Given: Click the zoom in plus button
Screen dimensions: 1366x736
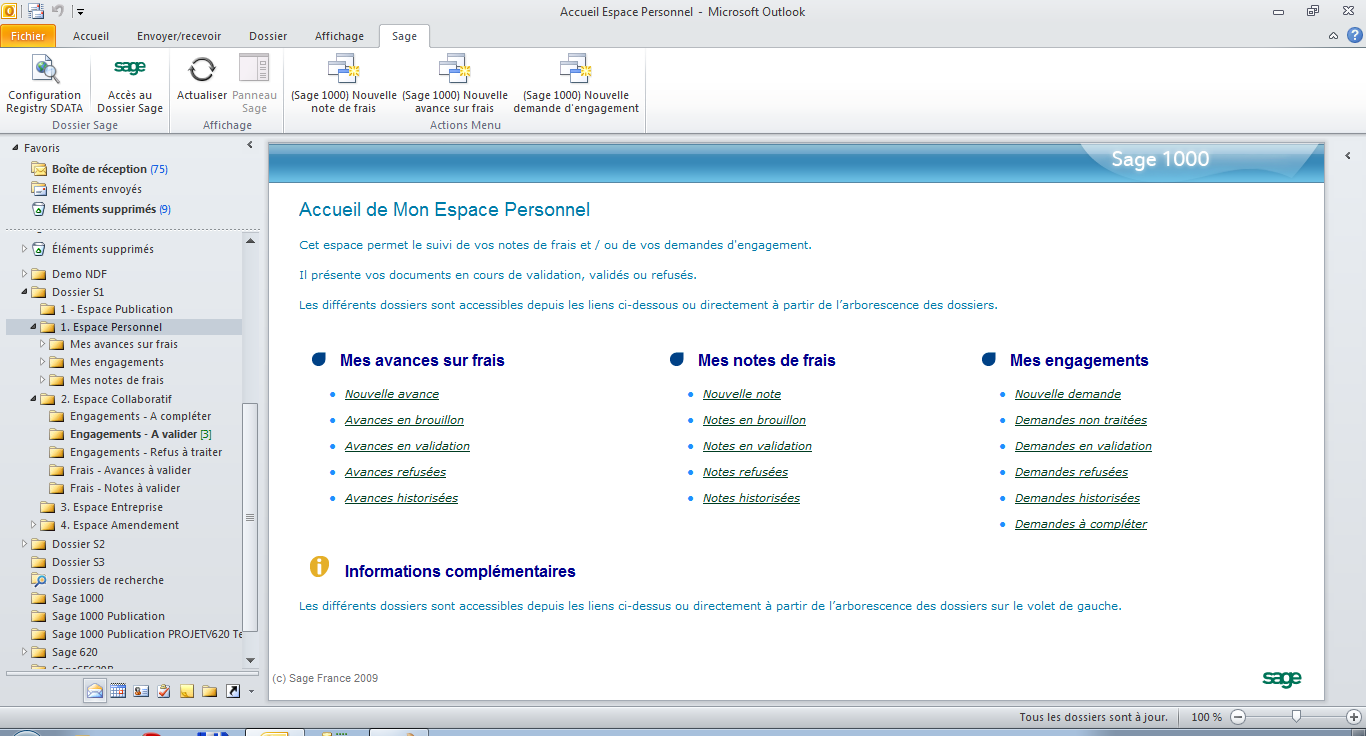Looking at the screenshot, I should pyautogui.click(x=1354, y=717).
